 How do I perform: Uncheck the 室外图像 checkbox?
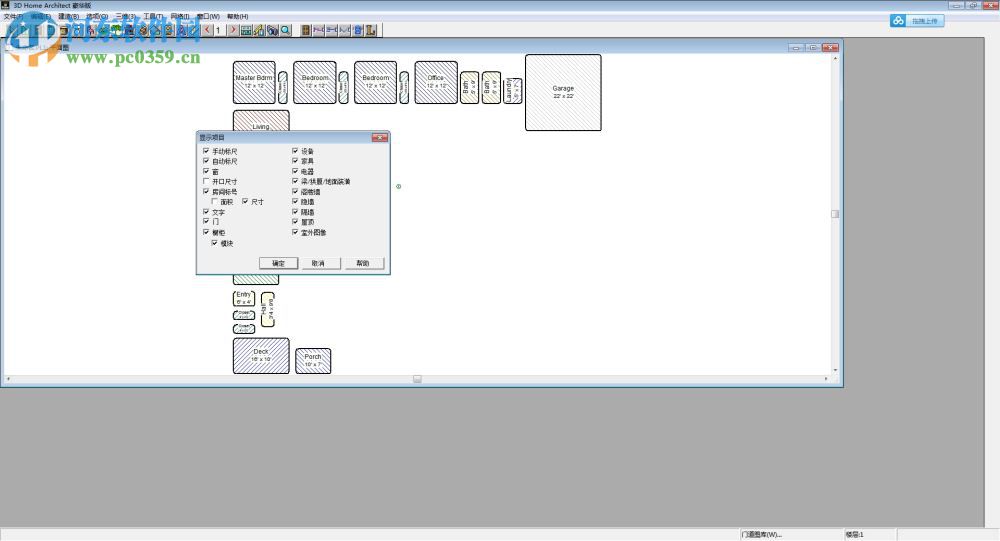295,232
